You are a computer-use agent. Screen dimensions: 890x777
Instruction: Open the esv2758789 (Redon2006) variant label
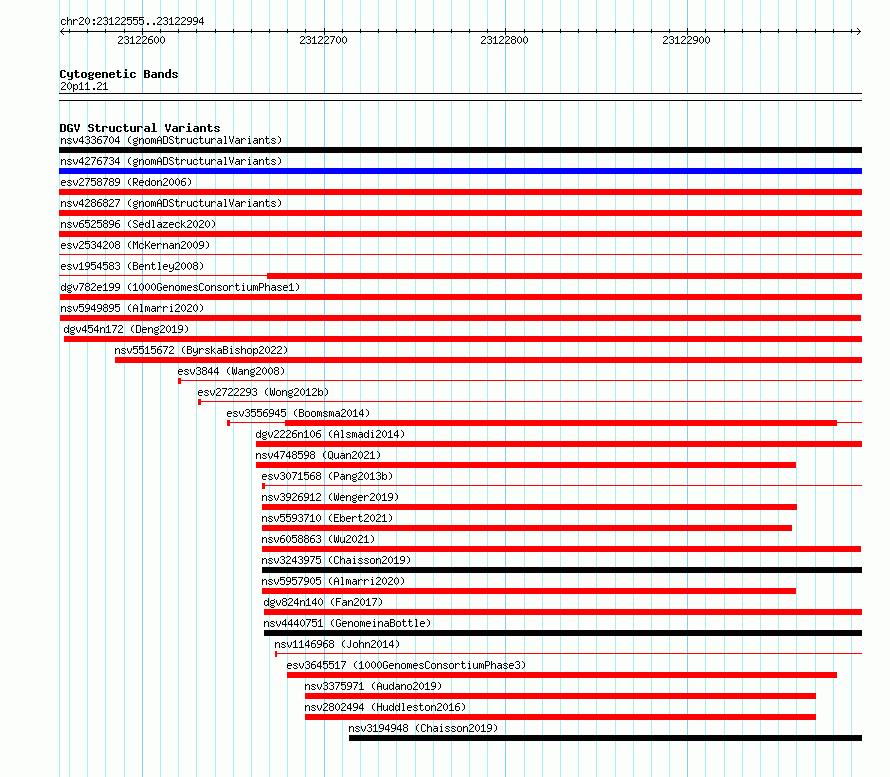tap(126, 182)
